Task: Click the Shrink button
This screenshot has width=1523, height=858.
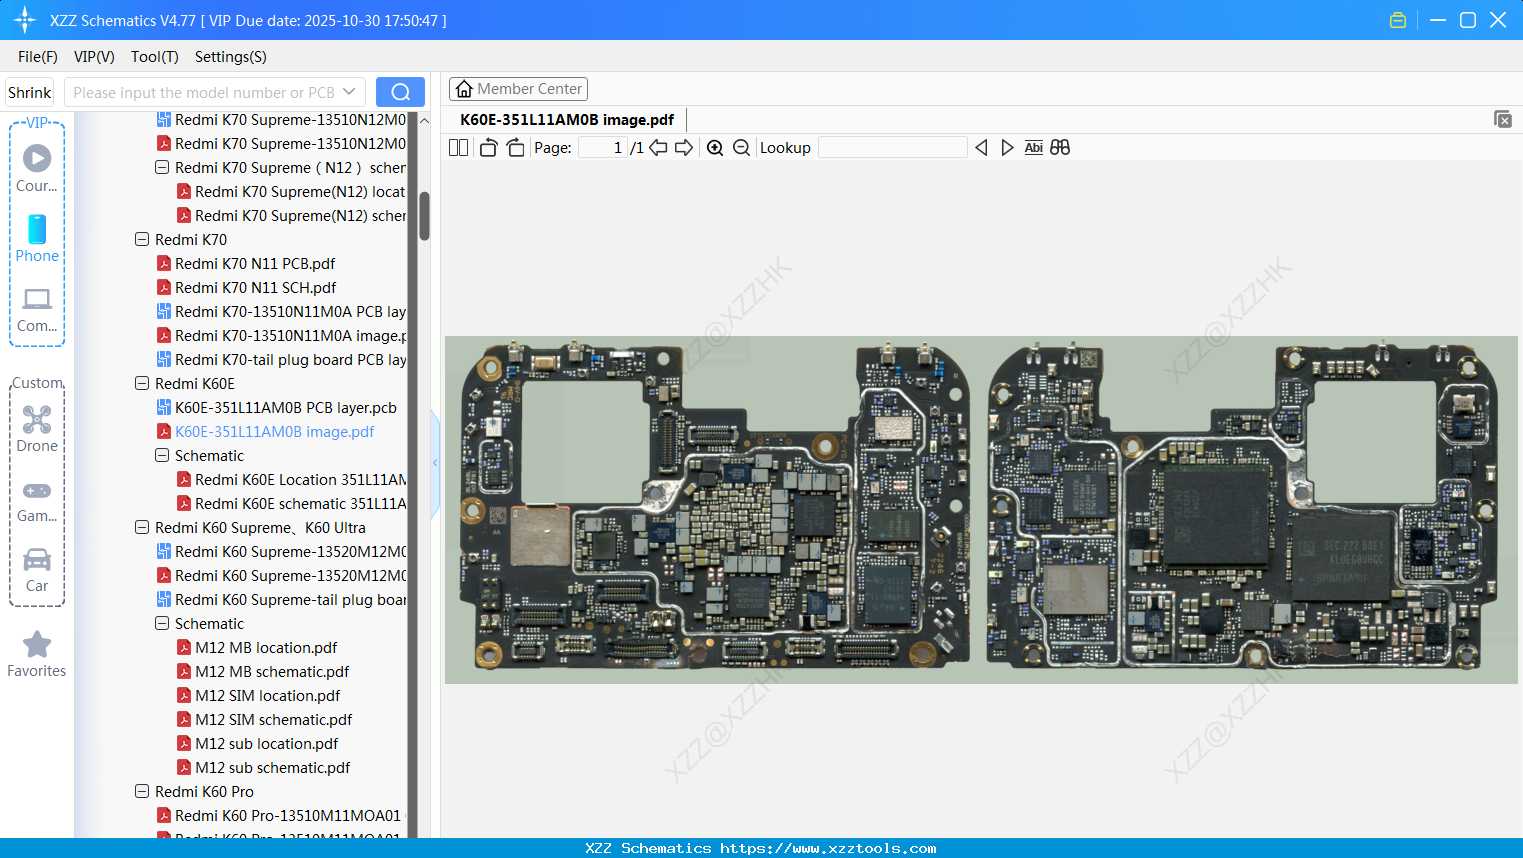Action: (x=29, y=91)
